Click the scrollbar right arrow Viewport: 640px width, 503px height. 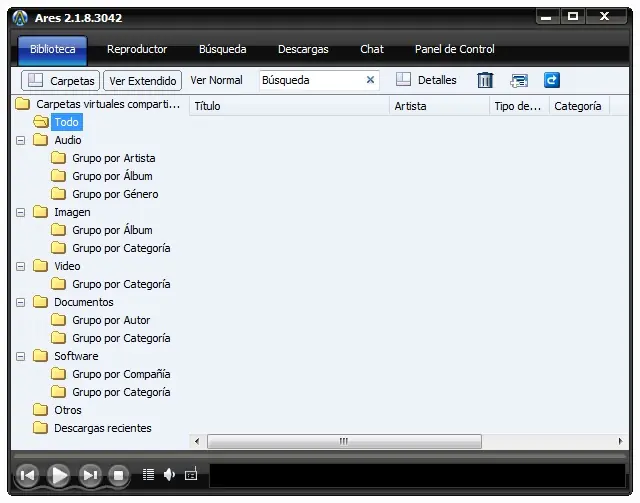pyautogui.click(x=620, y=441)
